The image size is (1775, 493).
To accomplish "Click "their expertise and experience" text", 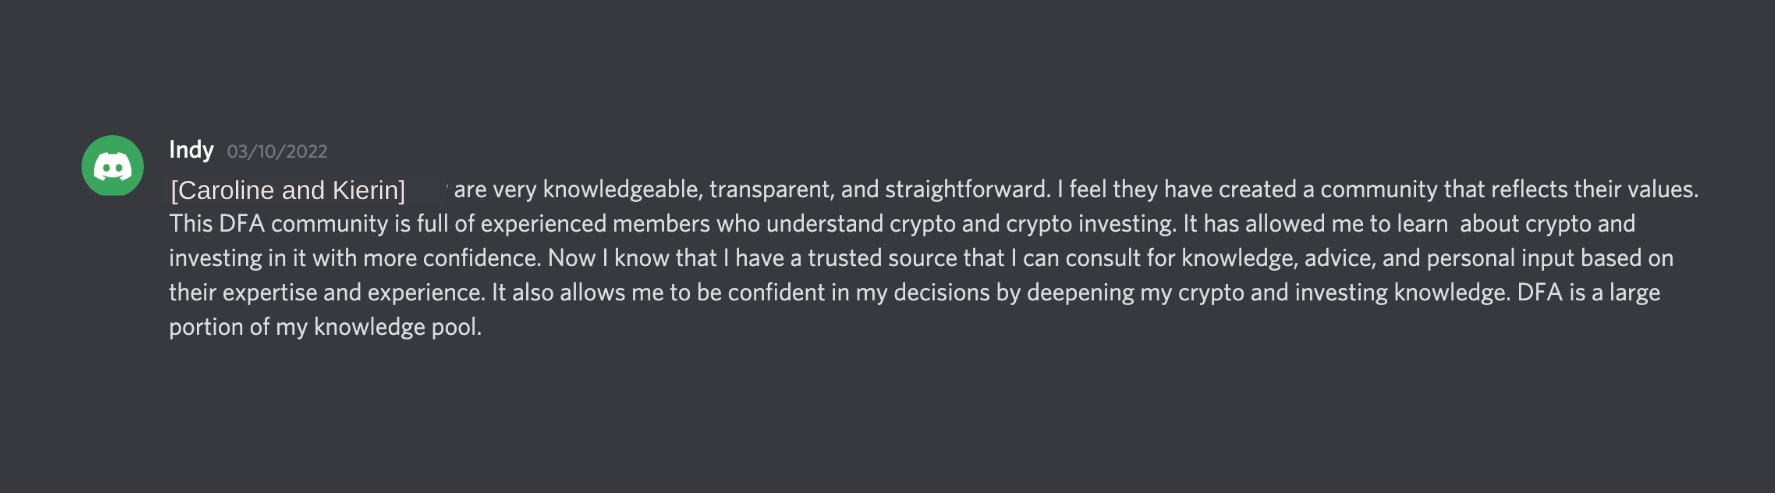I will click(326, 293).
